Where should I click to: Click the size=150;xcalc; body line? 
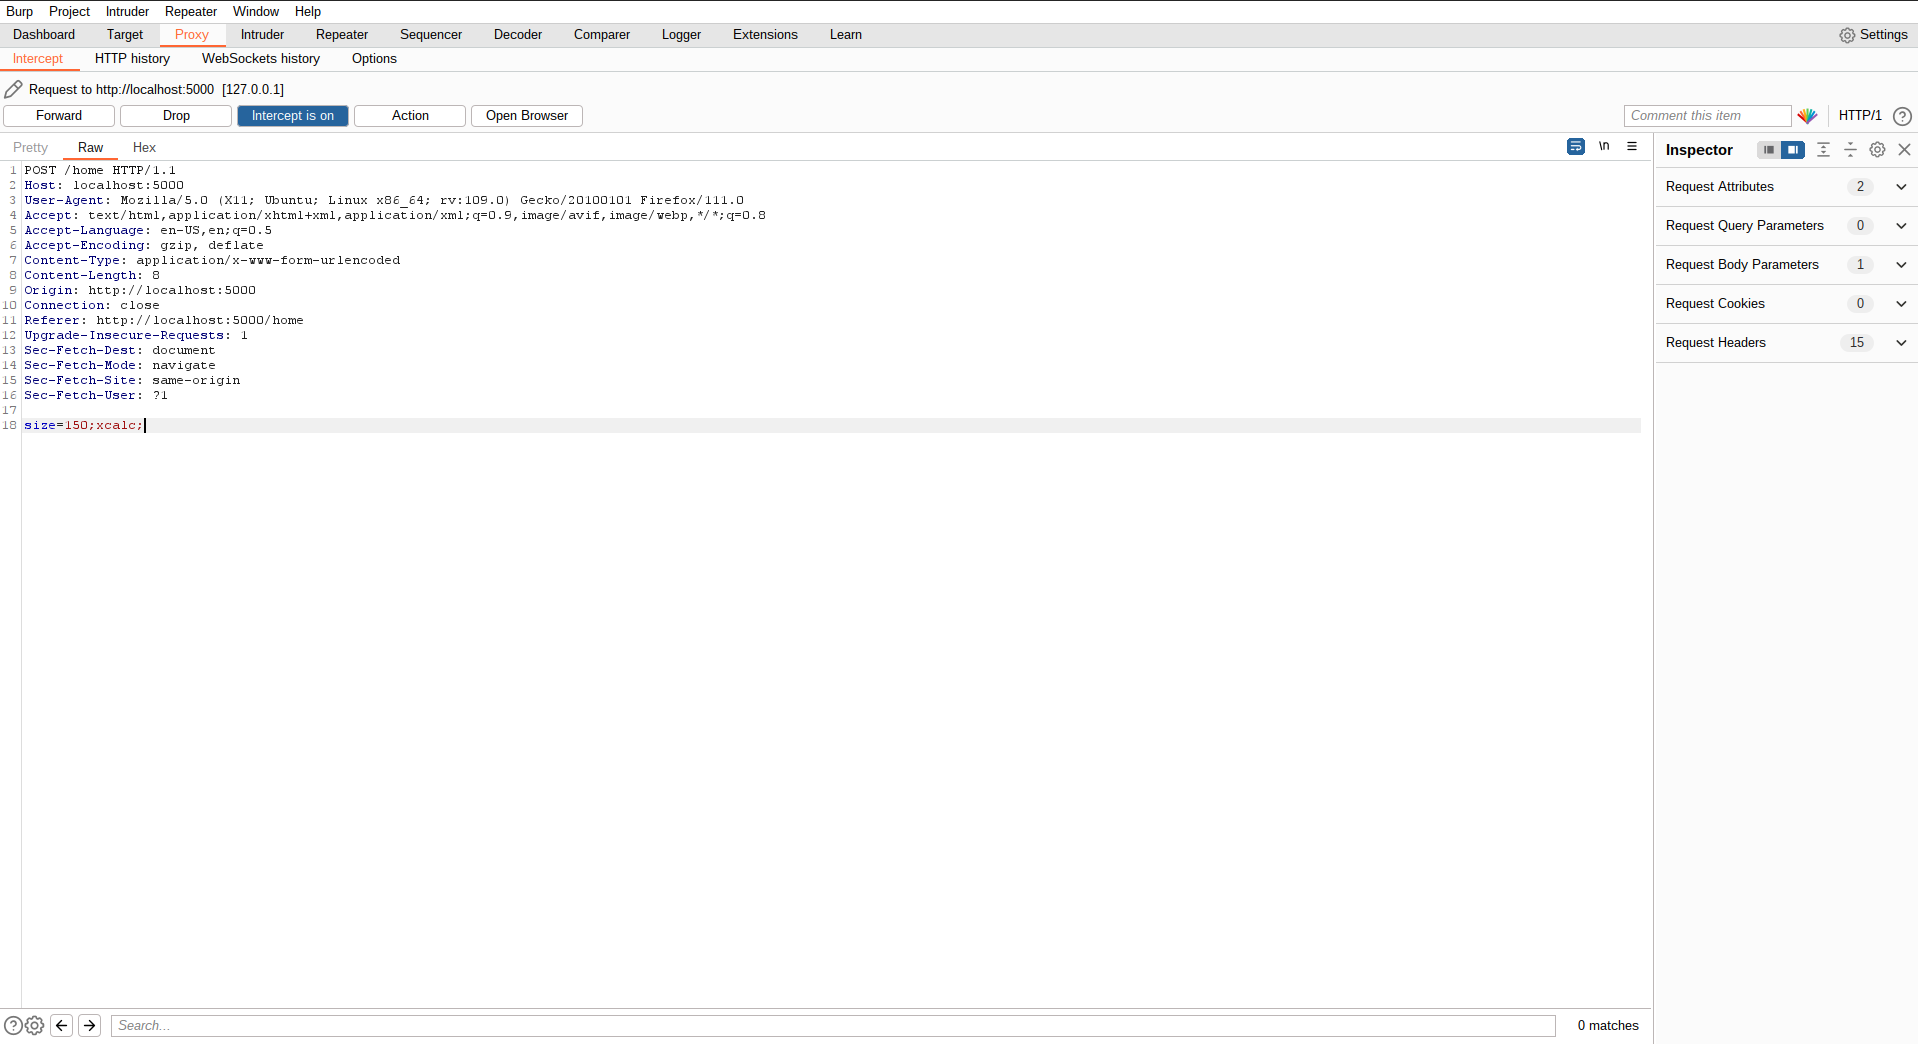point(84,426)
